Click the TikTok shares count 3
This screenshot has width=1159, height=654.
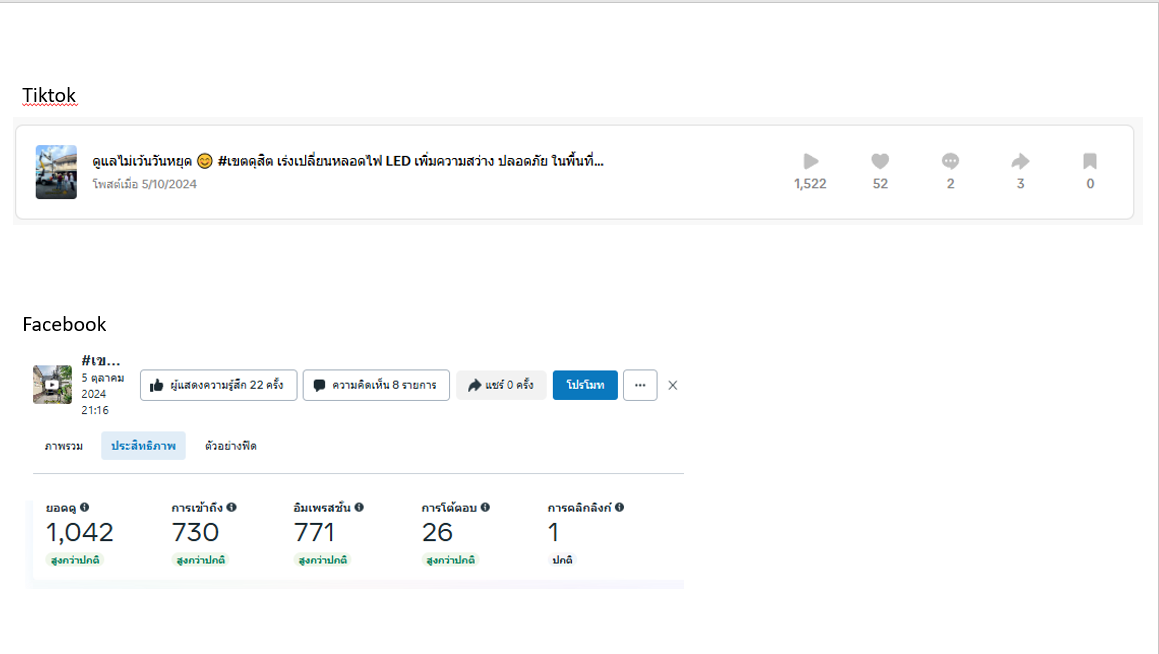click(x=1020, y=184)
